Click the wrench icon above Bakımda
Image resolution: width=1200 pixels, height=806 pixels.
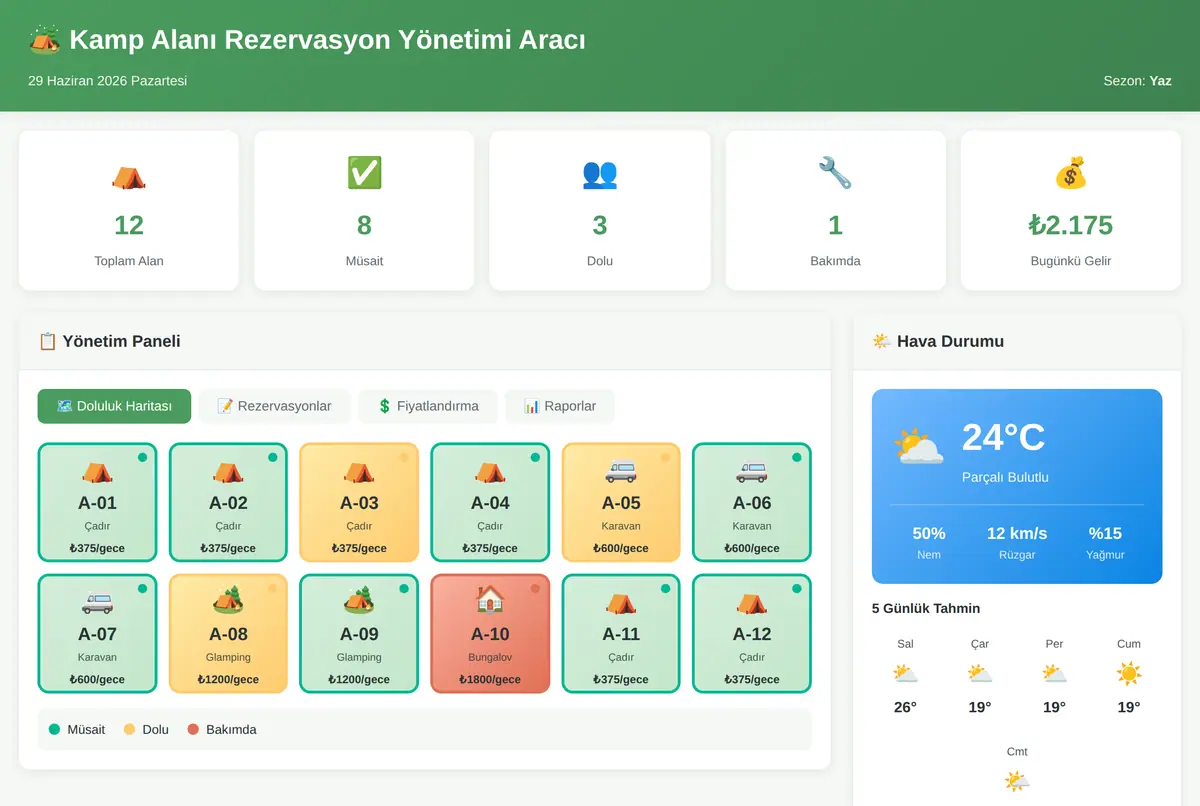pyautogui.click(x=835, y=173)
